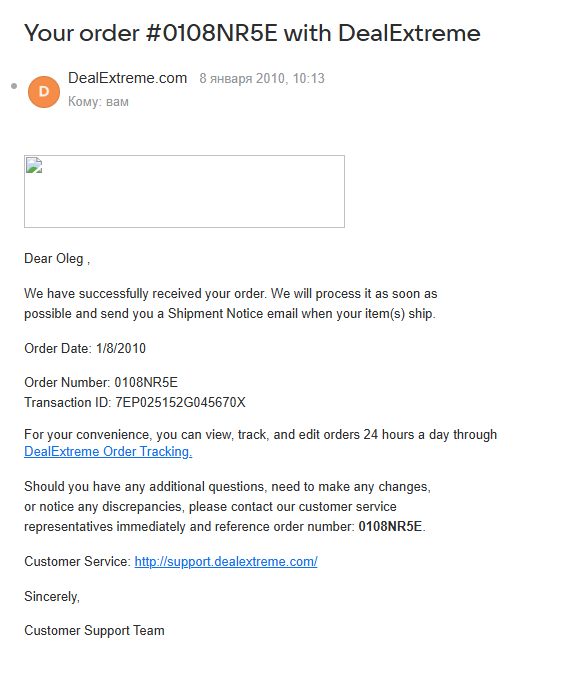Click the orange D sender avatar
This screenshot has height=674, width=579.
pos(44,92)
